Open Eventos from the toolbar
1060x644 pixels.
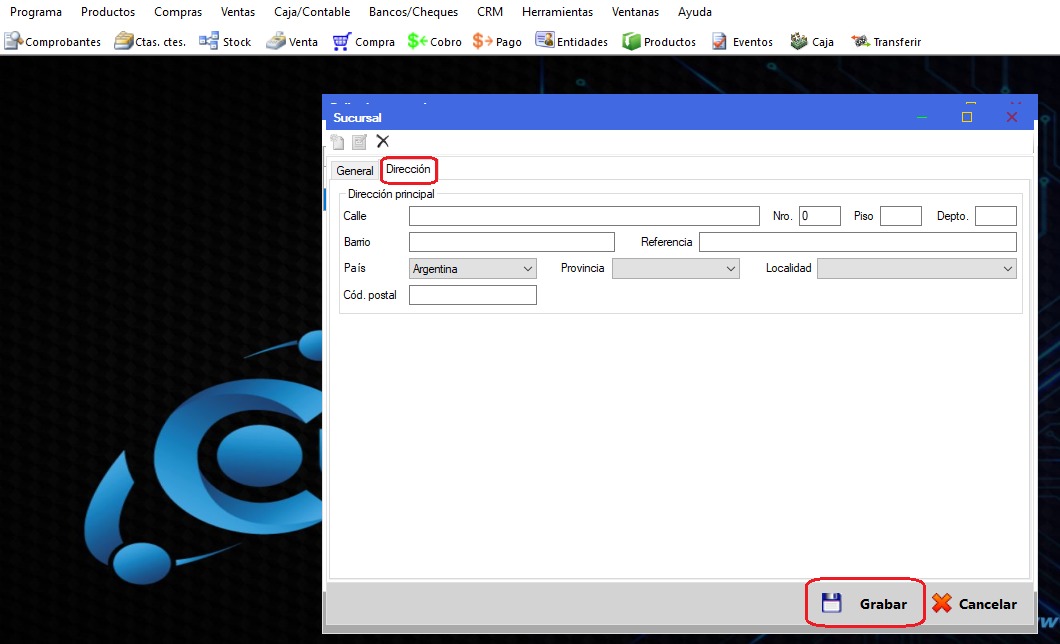(x=742, y=42)
